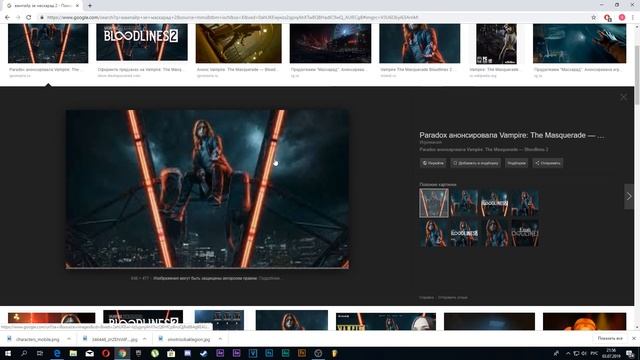Open the Chrome profile avatar

[622, 18]
